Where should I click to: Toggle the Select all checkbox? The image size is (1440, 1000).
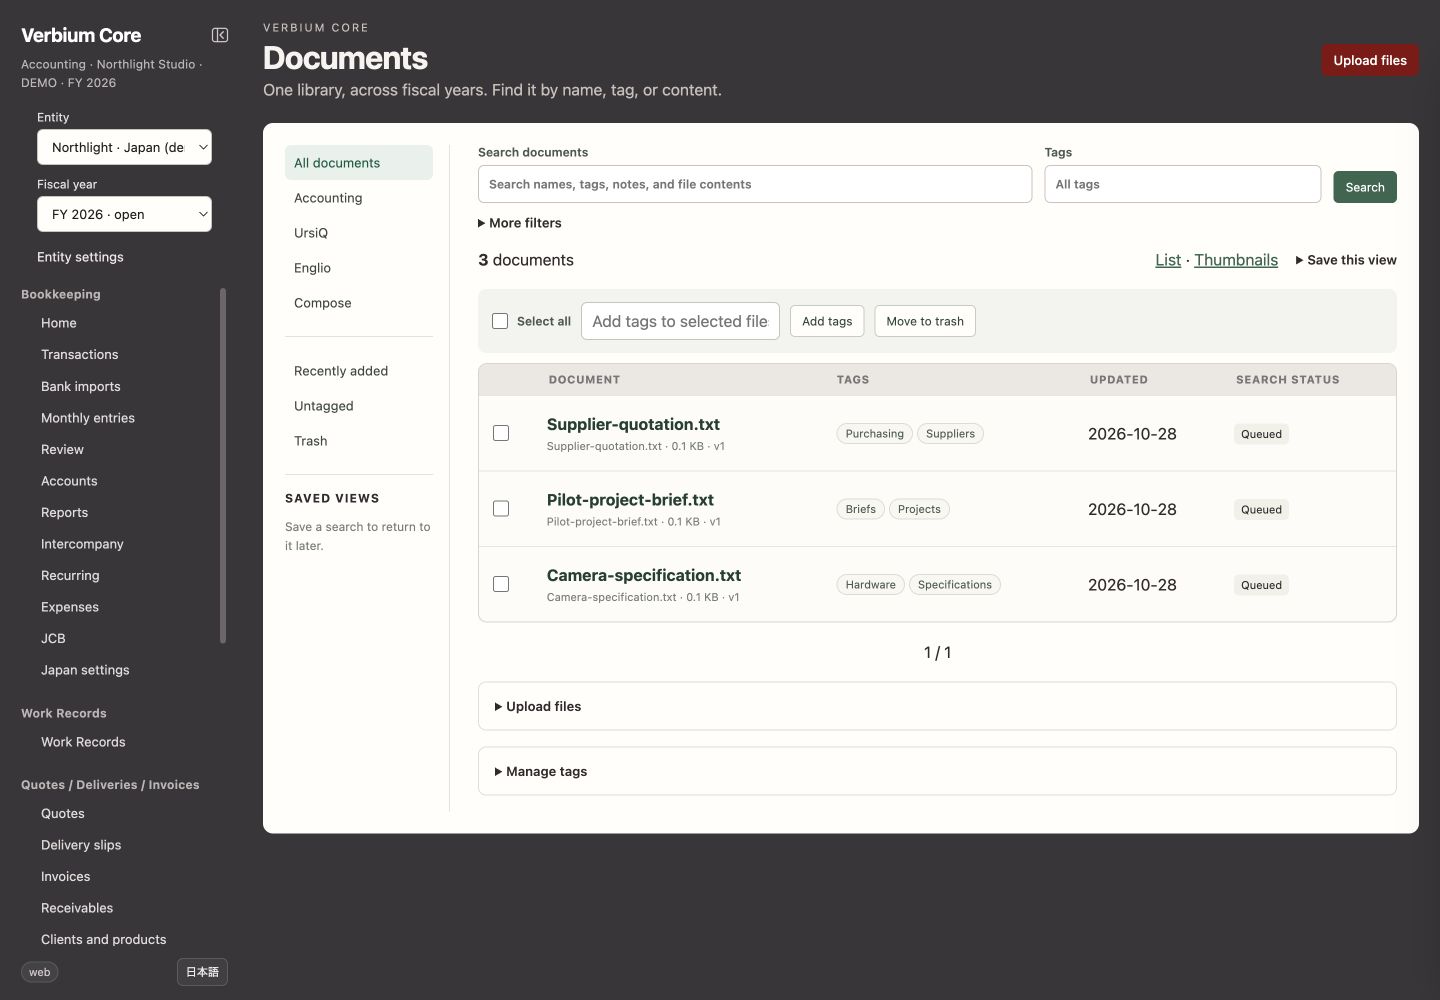(500, 321)
